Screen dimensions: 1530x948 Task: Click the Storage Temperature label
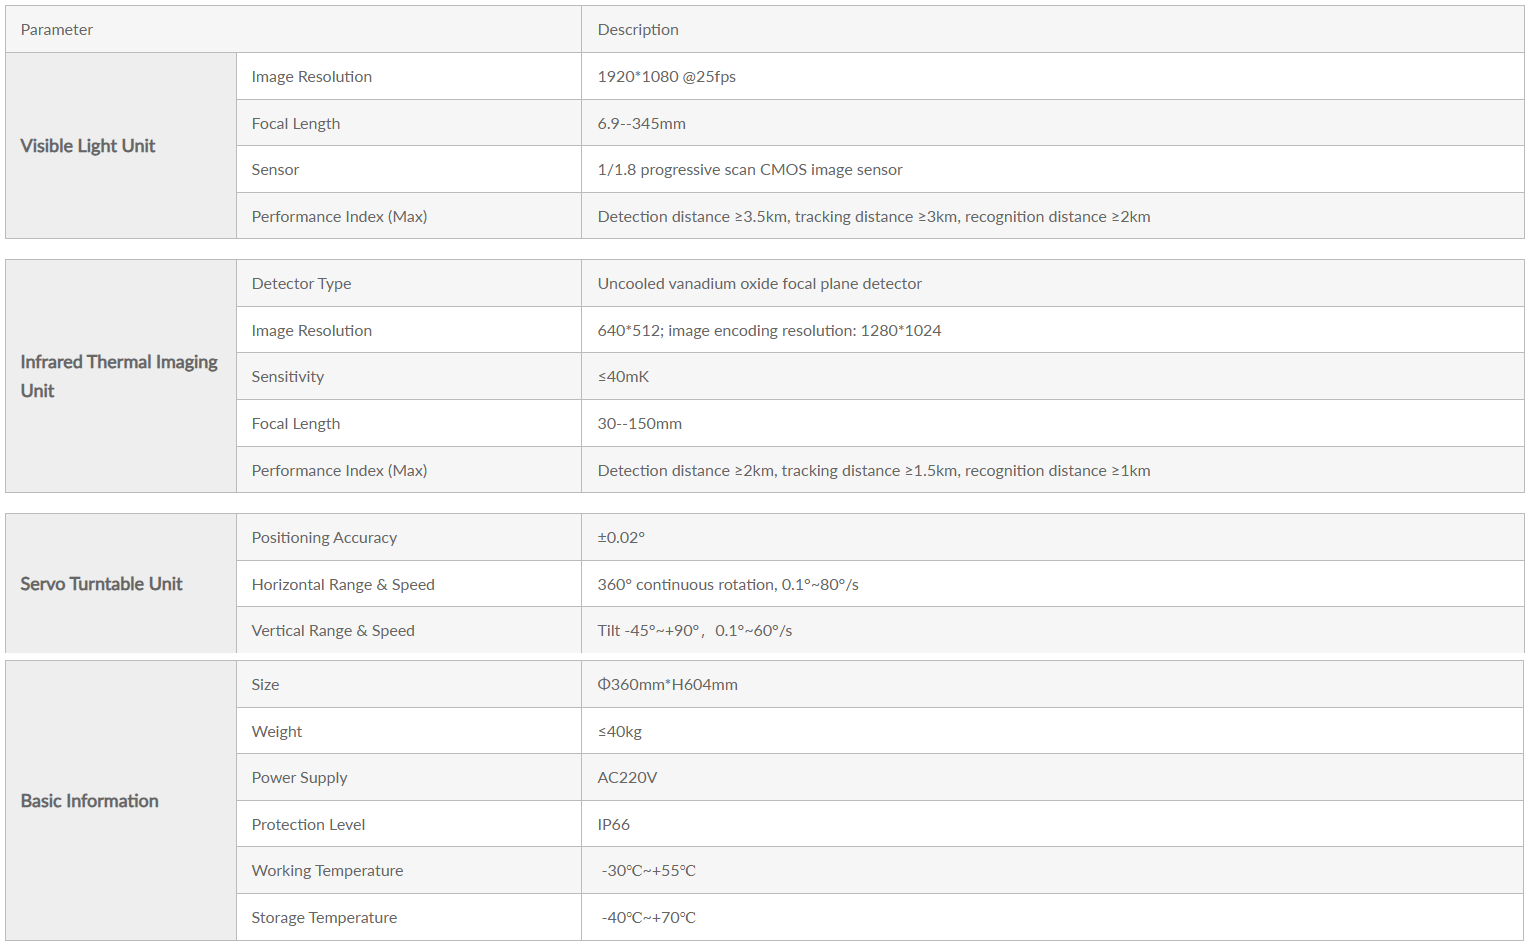[x=324, y=918]
